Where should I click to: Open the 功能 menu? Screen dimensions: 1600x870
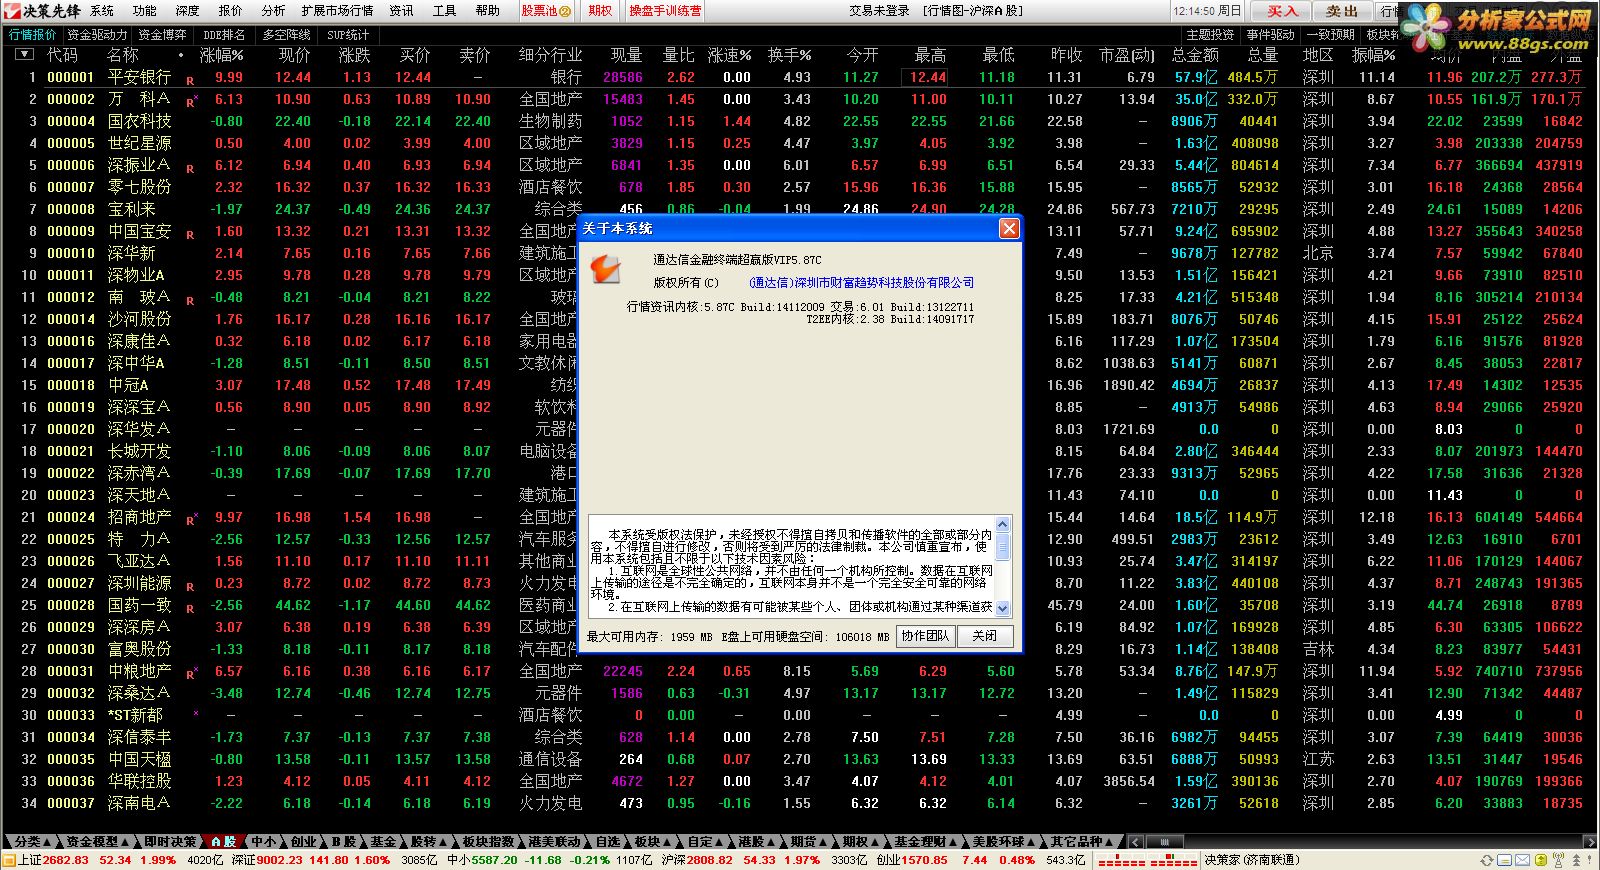[x=145, y=11]
